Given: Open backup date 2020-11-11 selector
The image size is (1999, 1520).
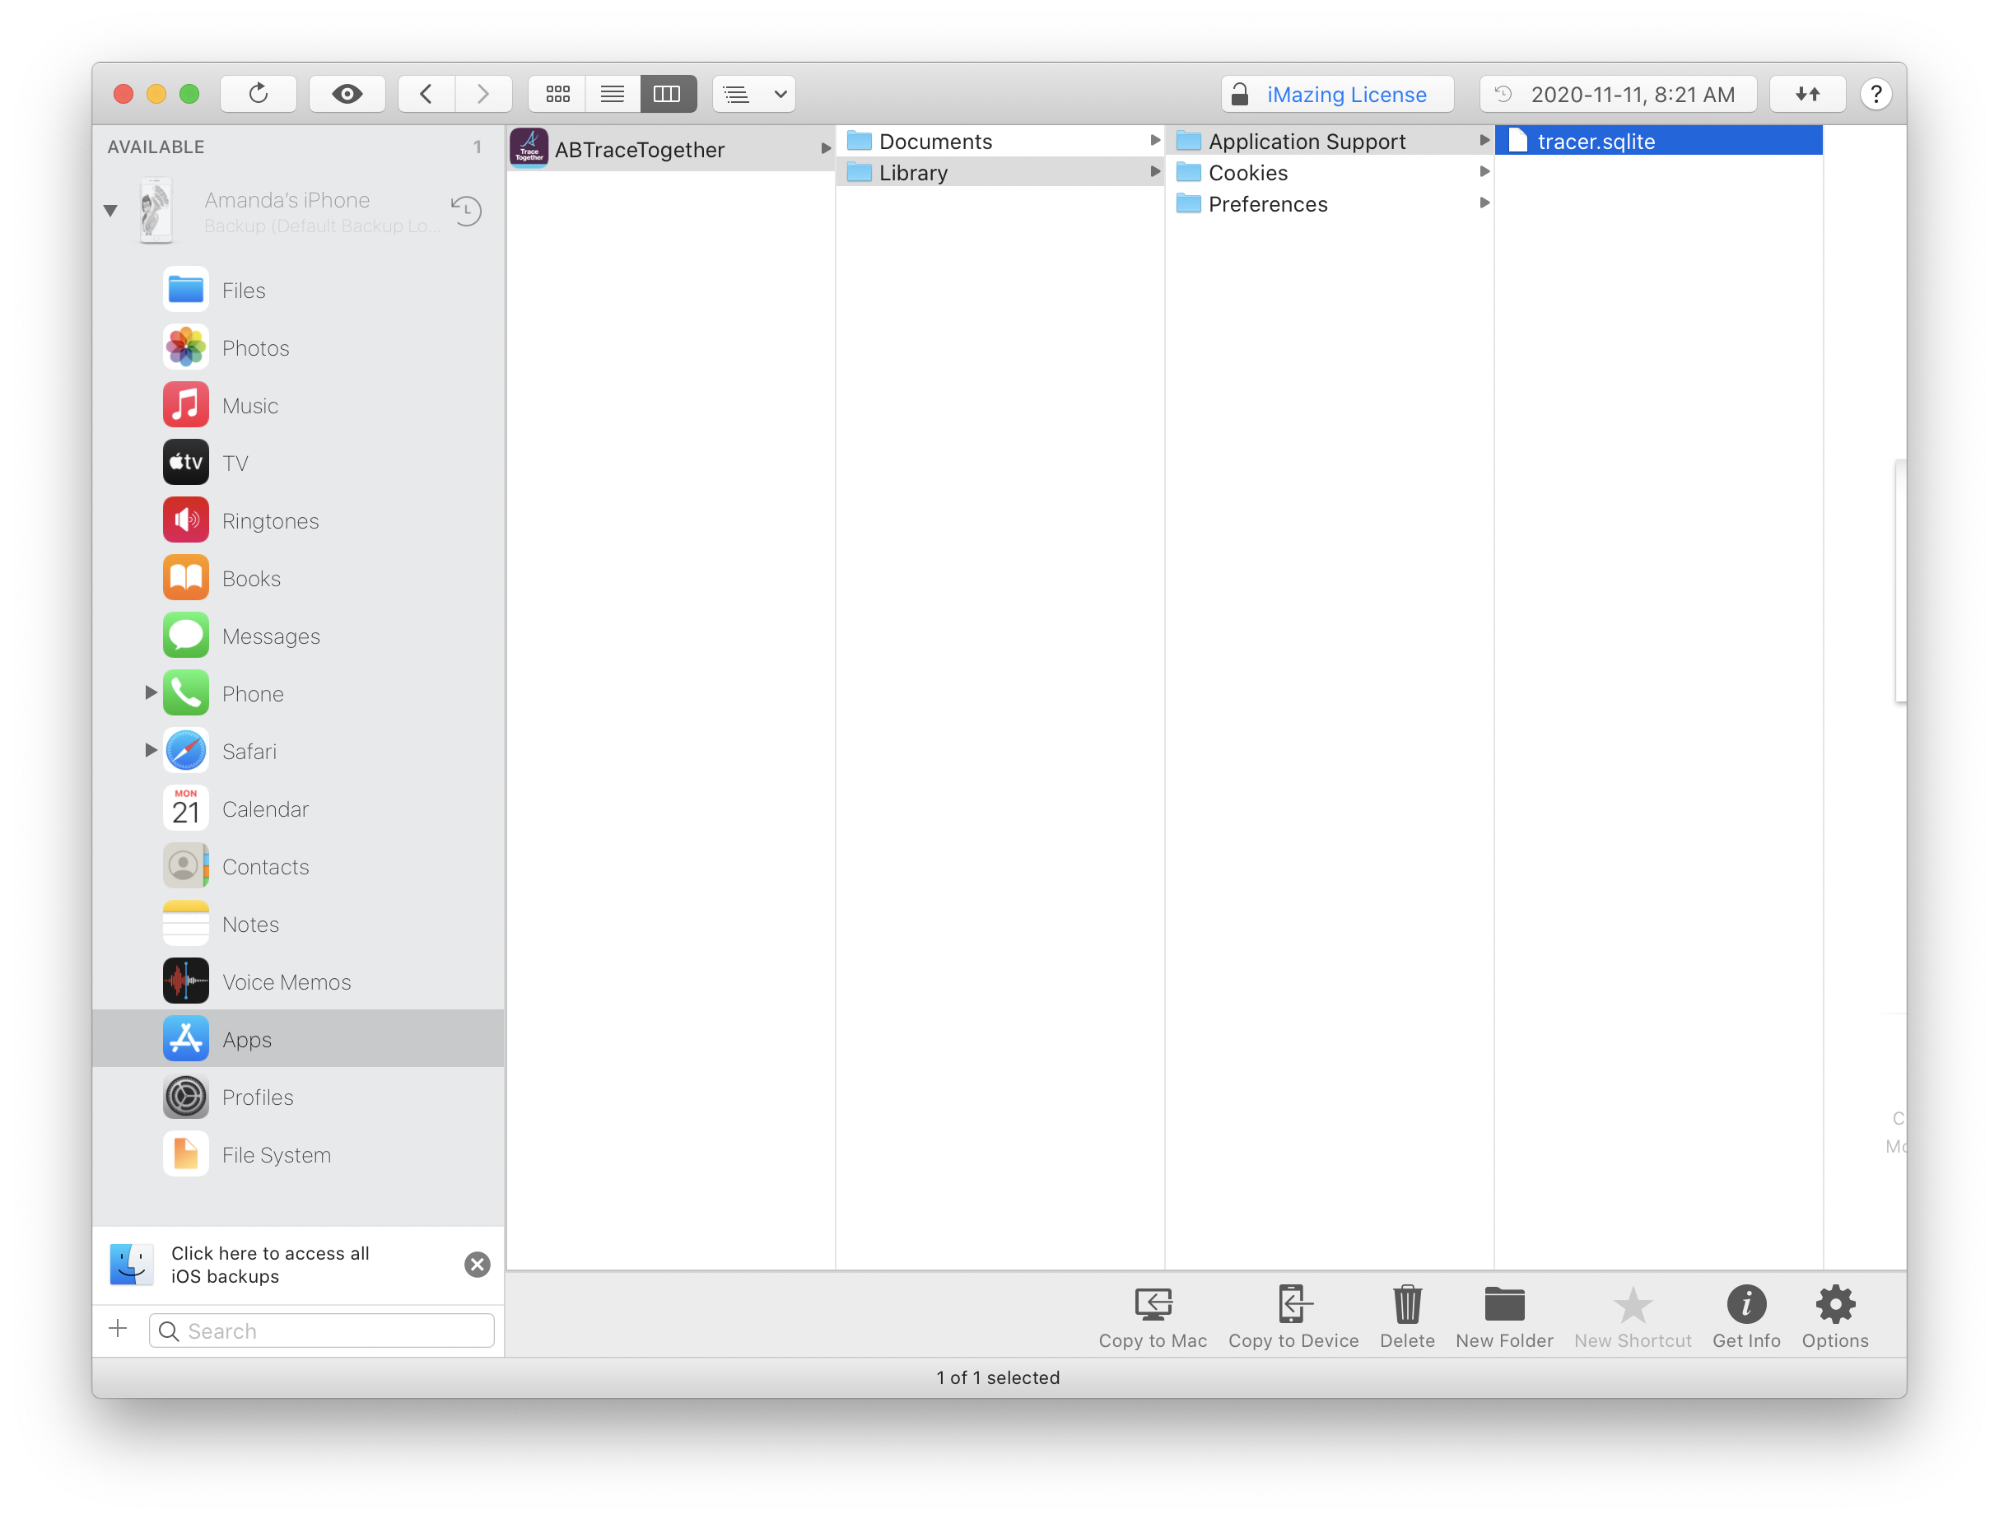Looking at the screenshot, I should click(1618, 94).
